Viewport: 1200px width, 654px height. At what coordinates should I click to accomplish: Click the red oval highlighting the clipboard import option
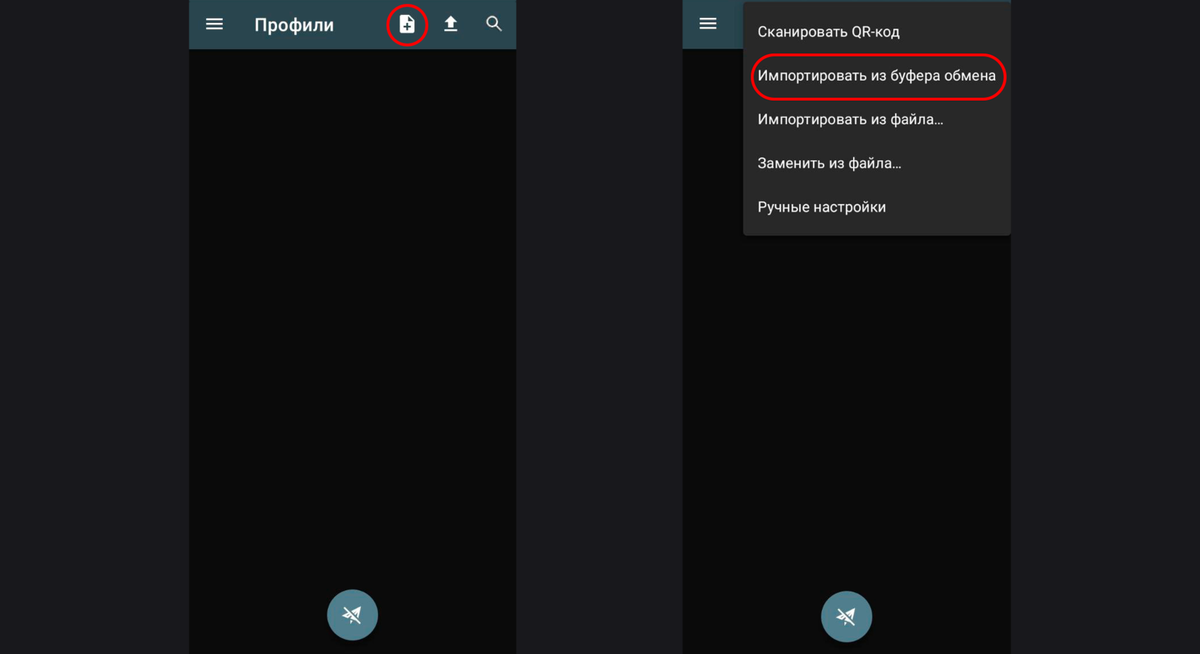(877, 76)
